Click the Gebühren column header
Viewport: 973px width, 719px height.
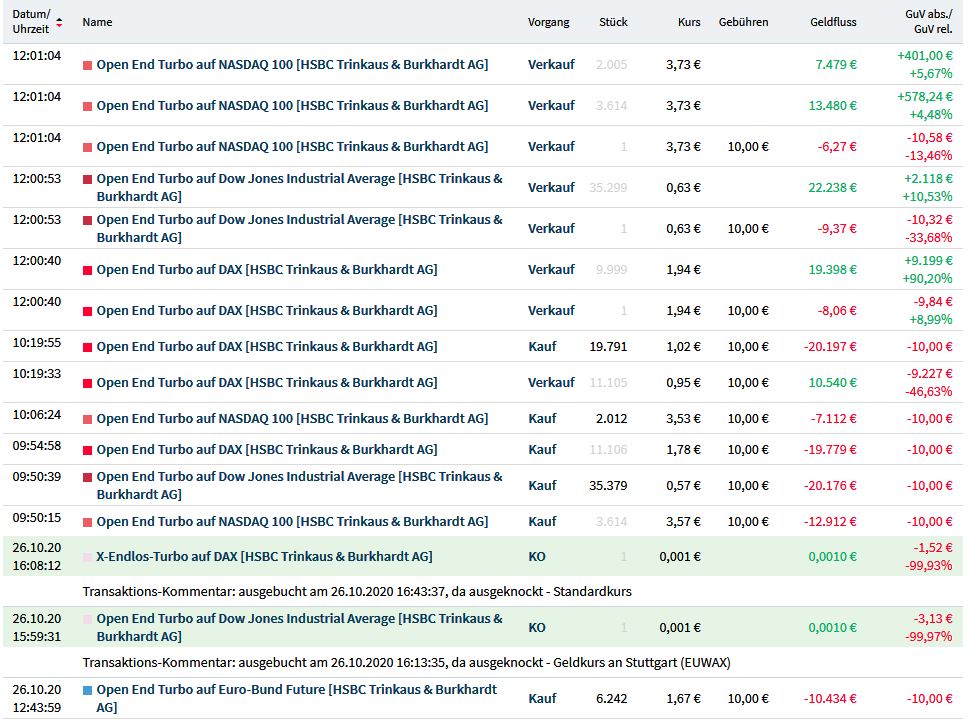[743, 22]
